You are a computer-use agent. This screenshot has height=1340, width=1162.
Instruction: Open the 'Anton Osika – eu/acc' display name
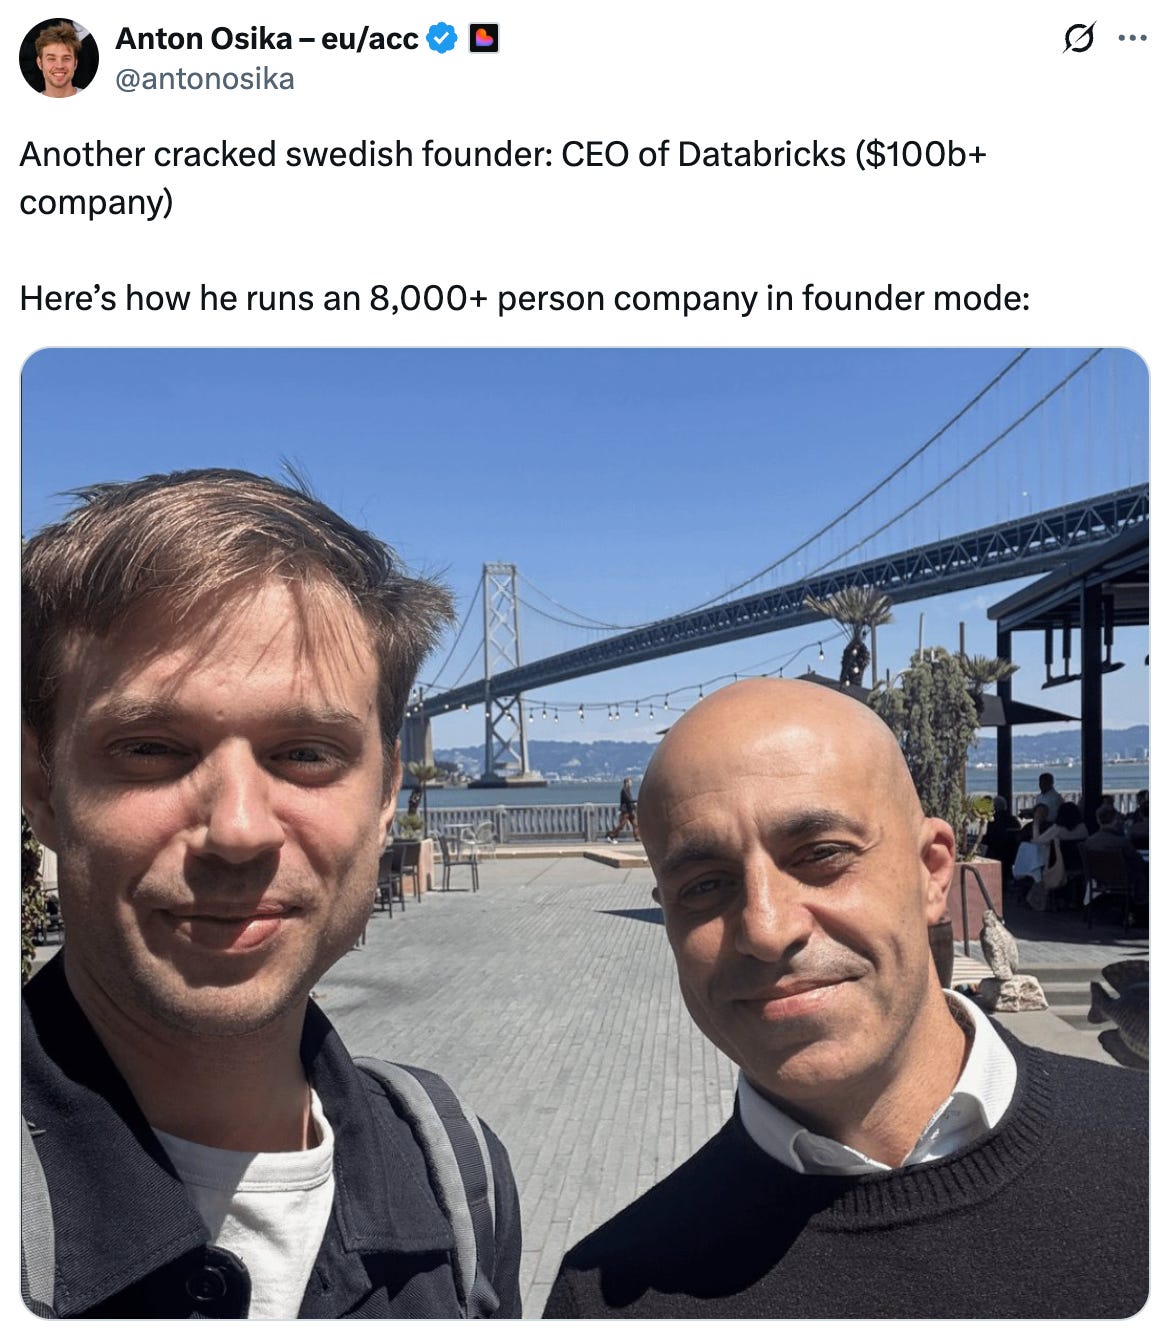click(x=267, y=38)
